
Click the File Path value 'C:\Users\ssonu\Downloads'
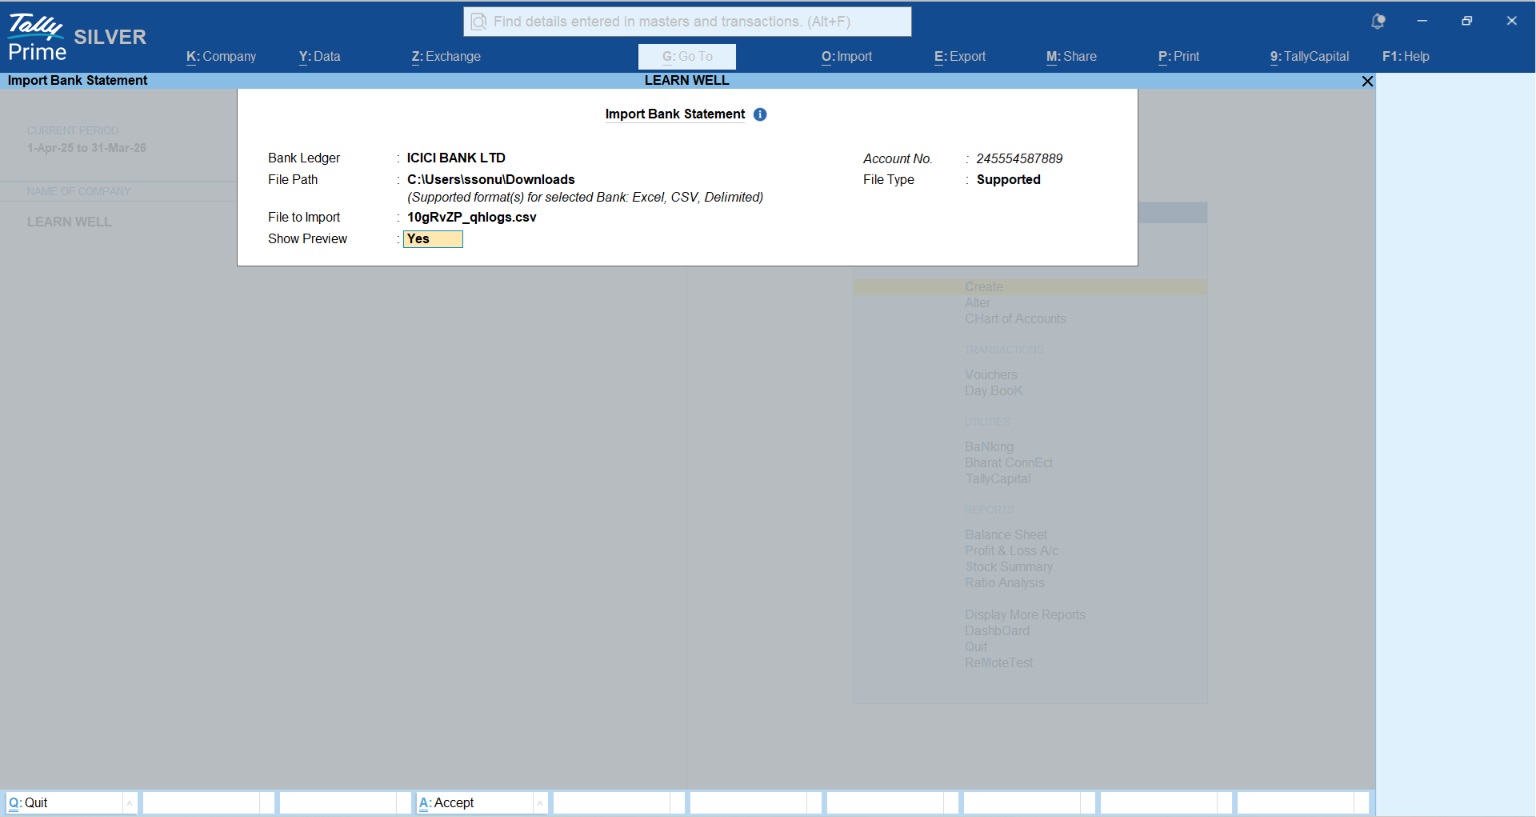point(491,180)
